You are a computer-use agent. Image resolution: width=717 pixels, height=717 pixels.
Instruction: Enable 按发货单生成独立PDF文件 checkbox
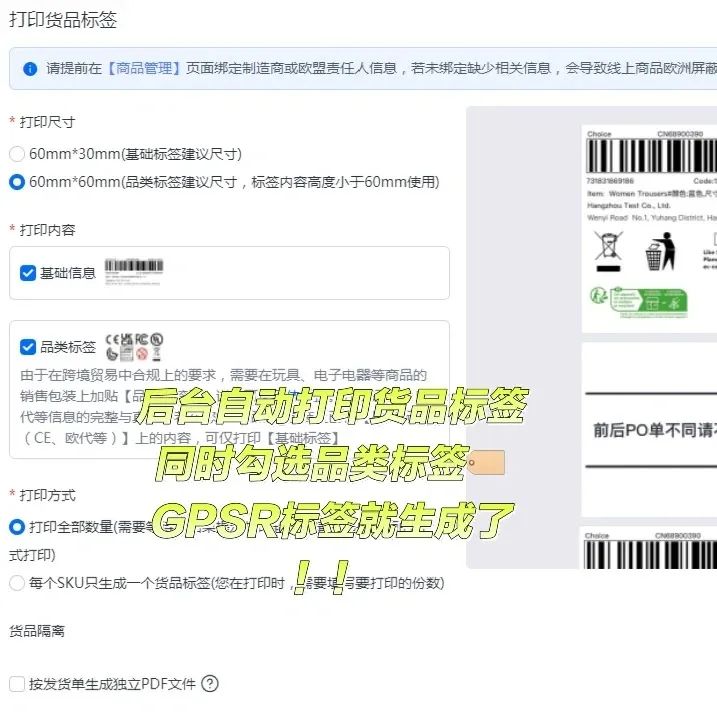17,684
